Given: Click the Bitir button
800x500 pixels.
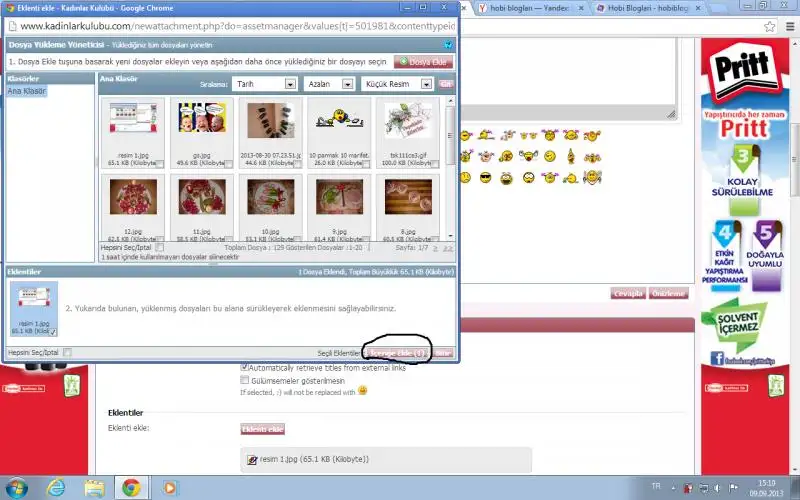Looking at the screenshot, I should click(442, 353).
